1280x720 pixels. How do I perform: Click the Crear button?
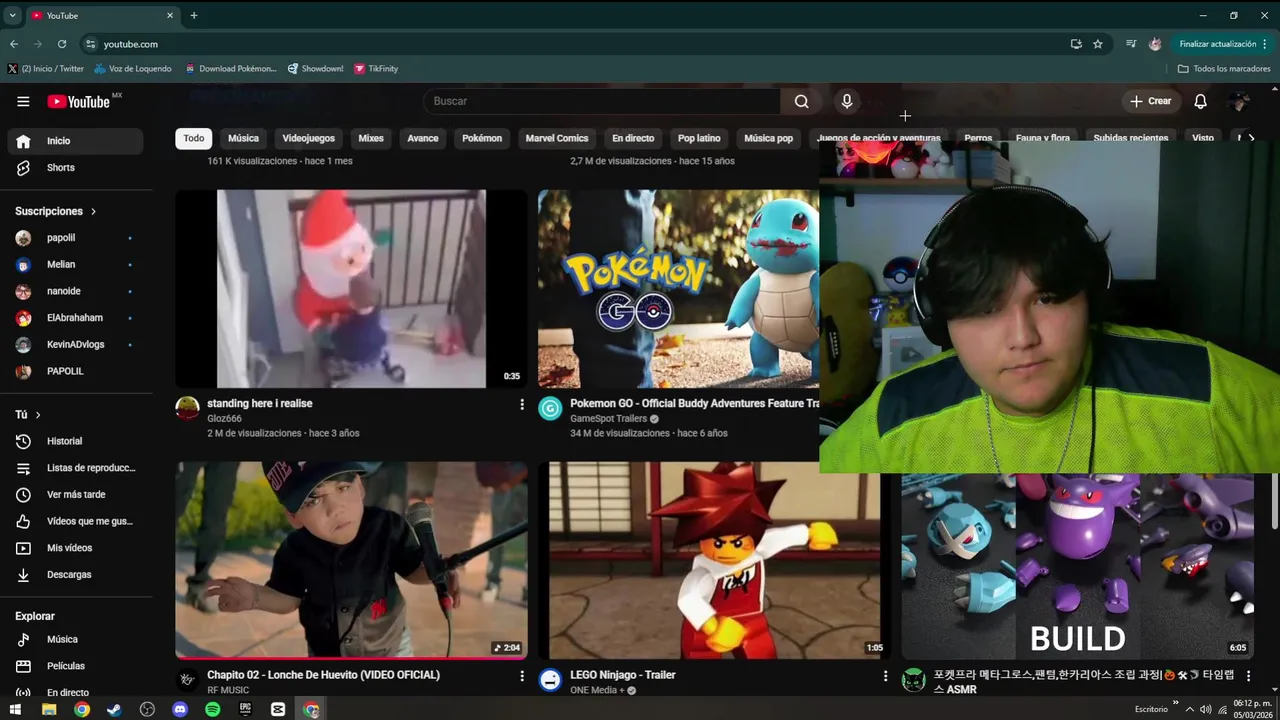click(1150, 101)
